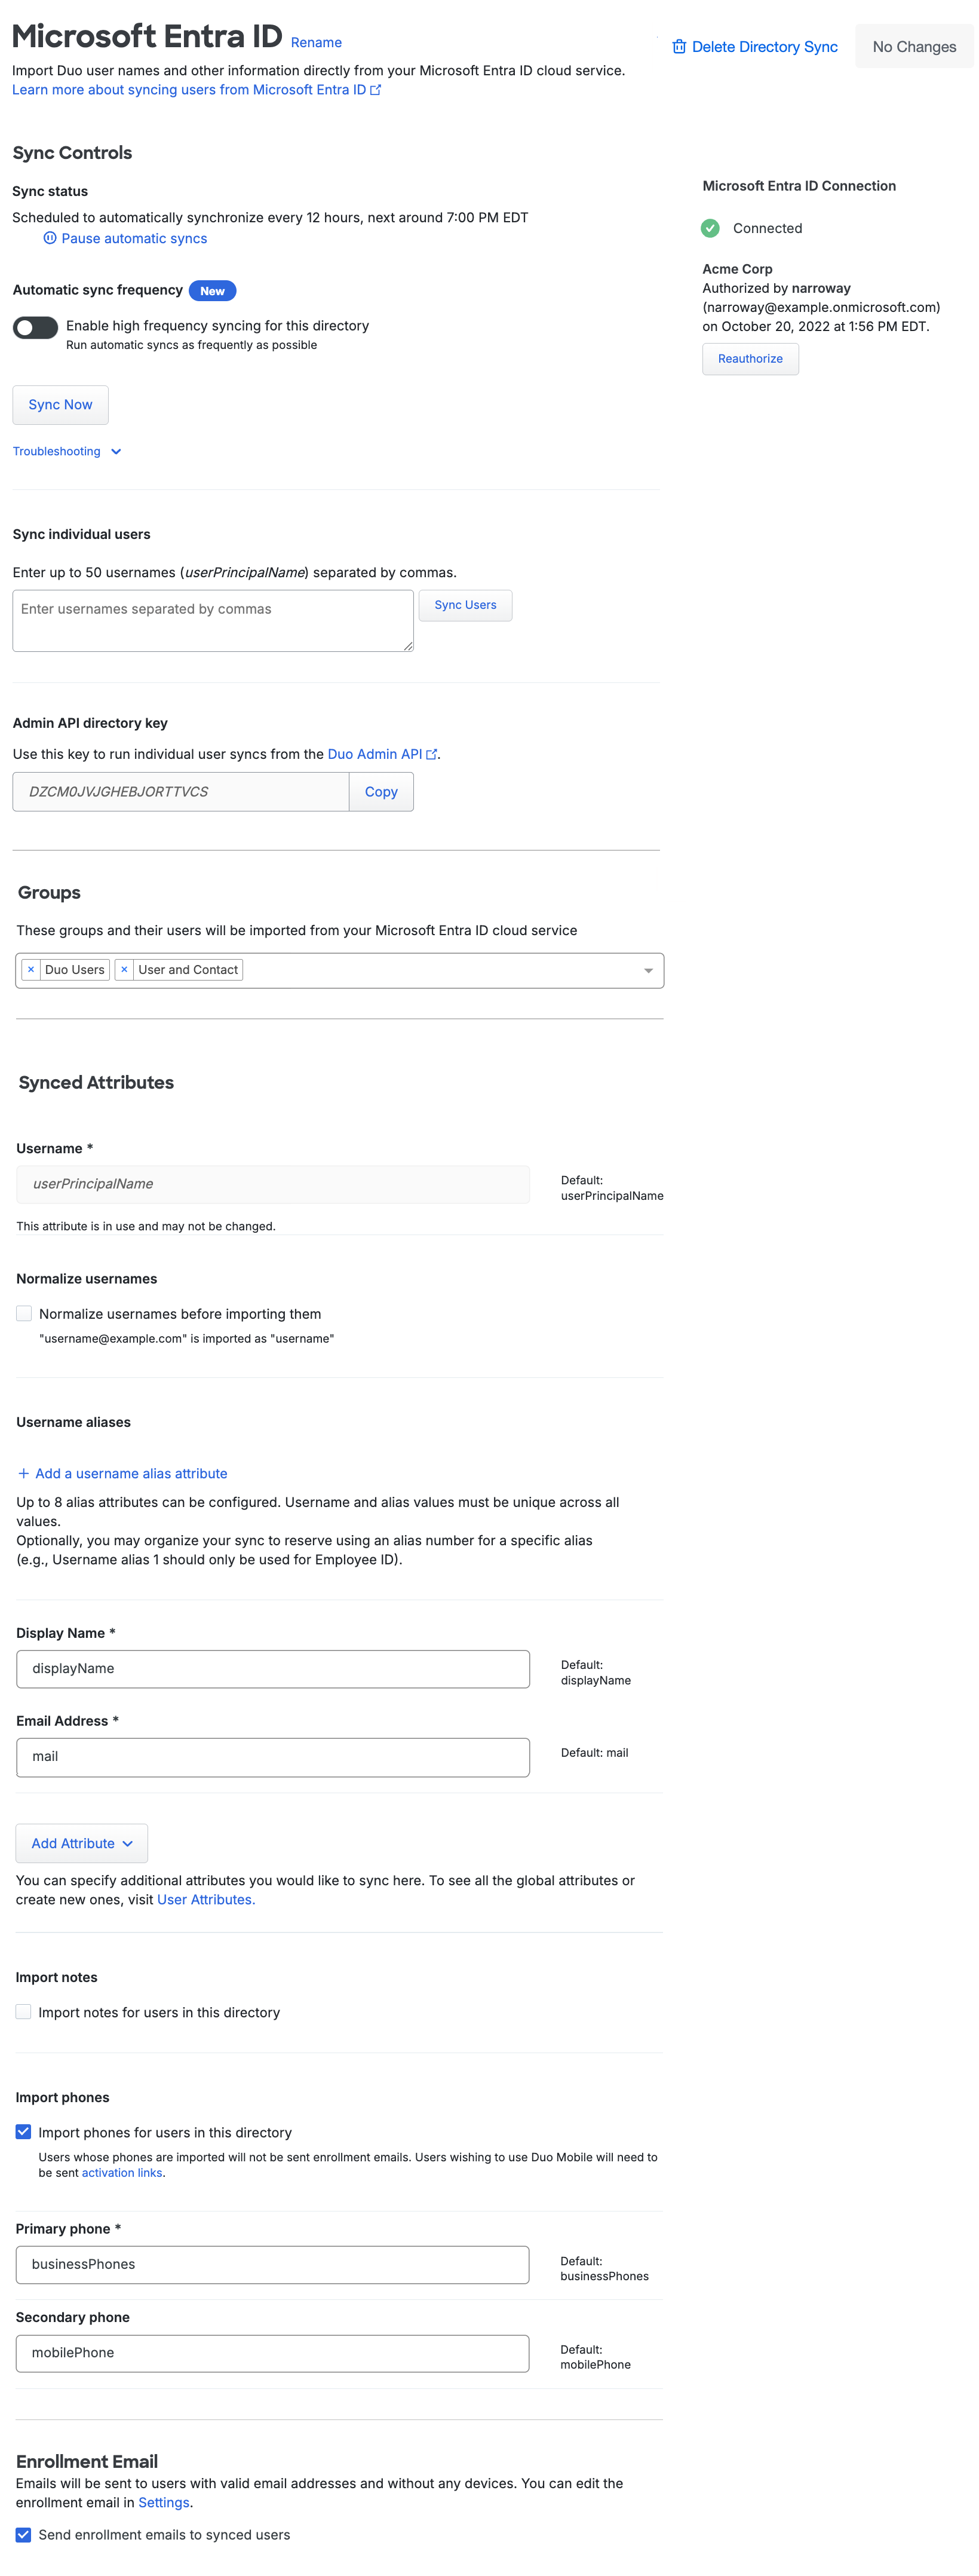Image resolution: width=979 pixels, height=2576 pixels.
Task: Remove User and Contact group via its x icon
Action: (124, 969)
